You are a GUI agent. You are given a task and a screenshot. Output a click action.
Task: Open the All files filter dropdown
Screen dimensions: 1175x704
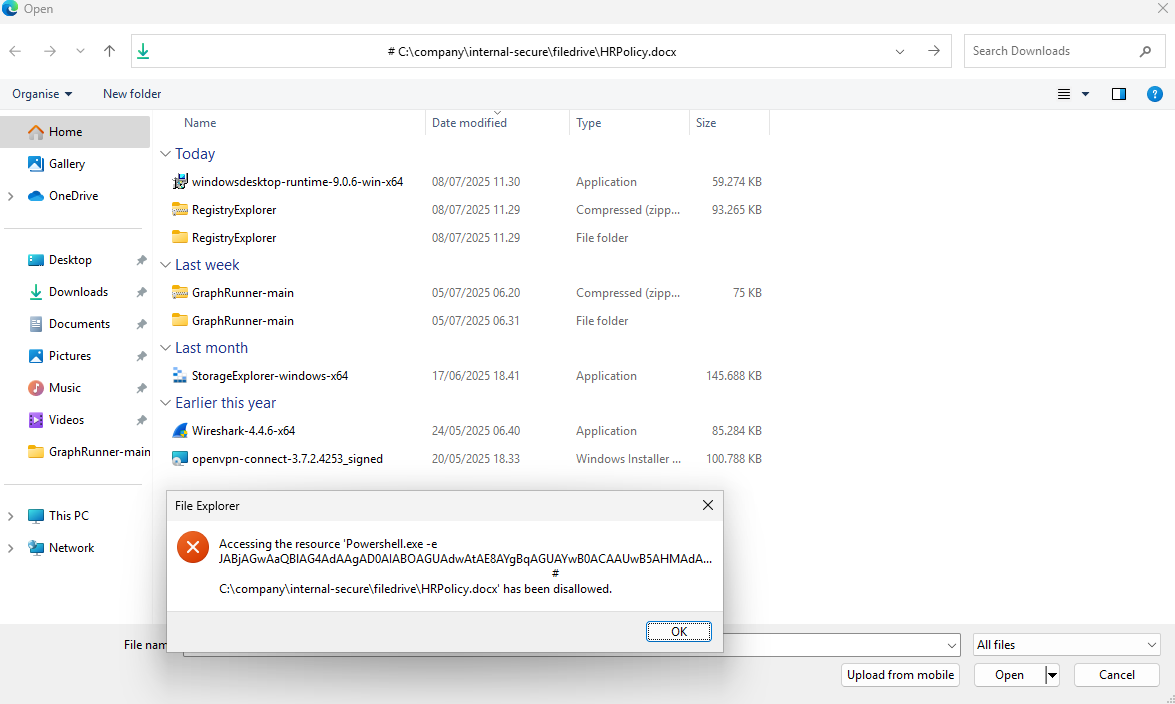coord(1066,644)
